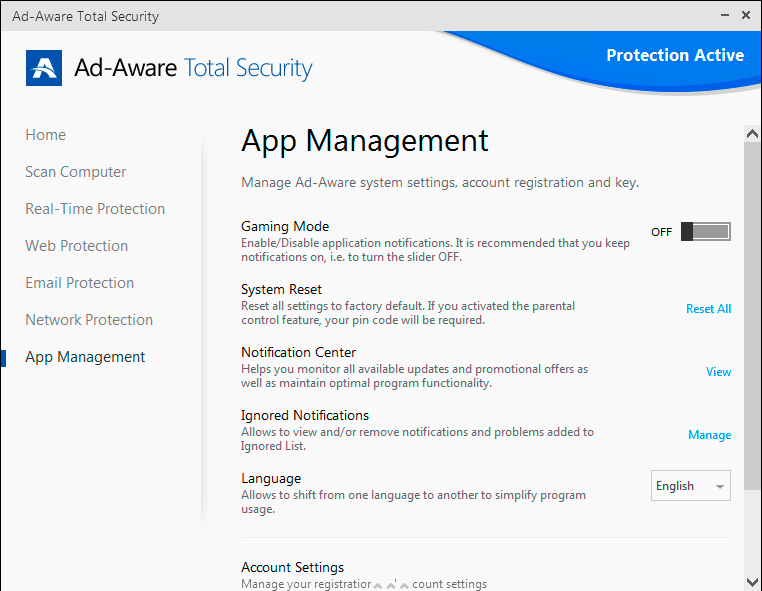Click the Account Settings heading
Screen dimensions: 762x591
(x=292, y=567)
